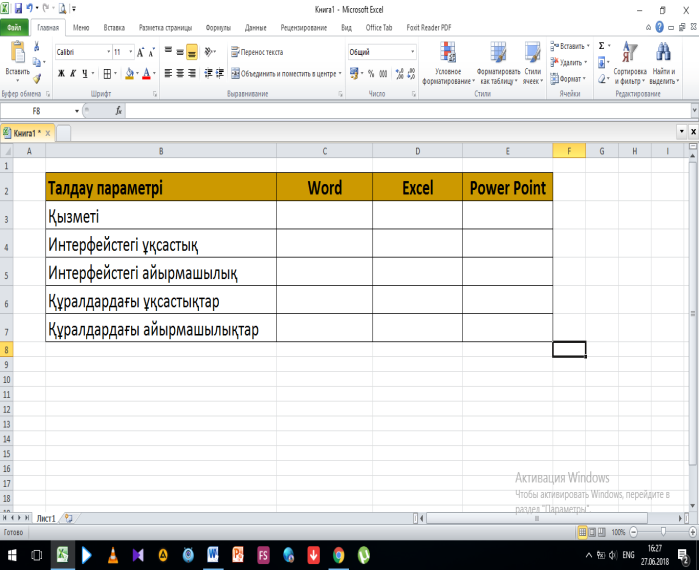This screenshot has width=699, height=570.
Task: Increase font size with the large A icon
Action: point(140,53)
